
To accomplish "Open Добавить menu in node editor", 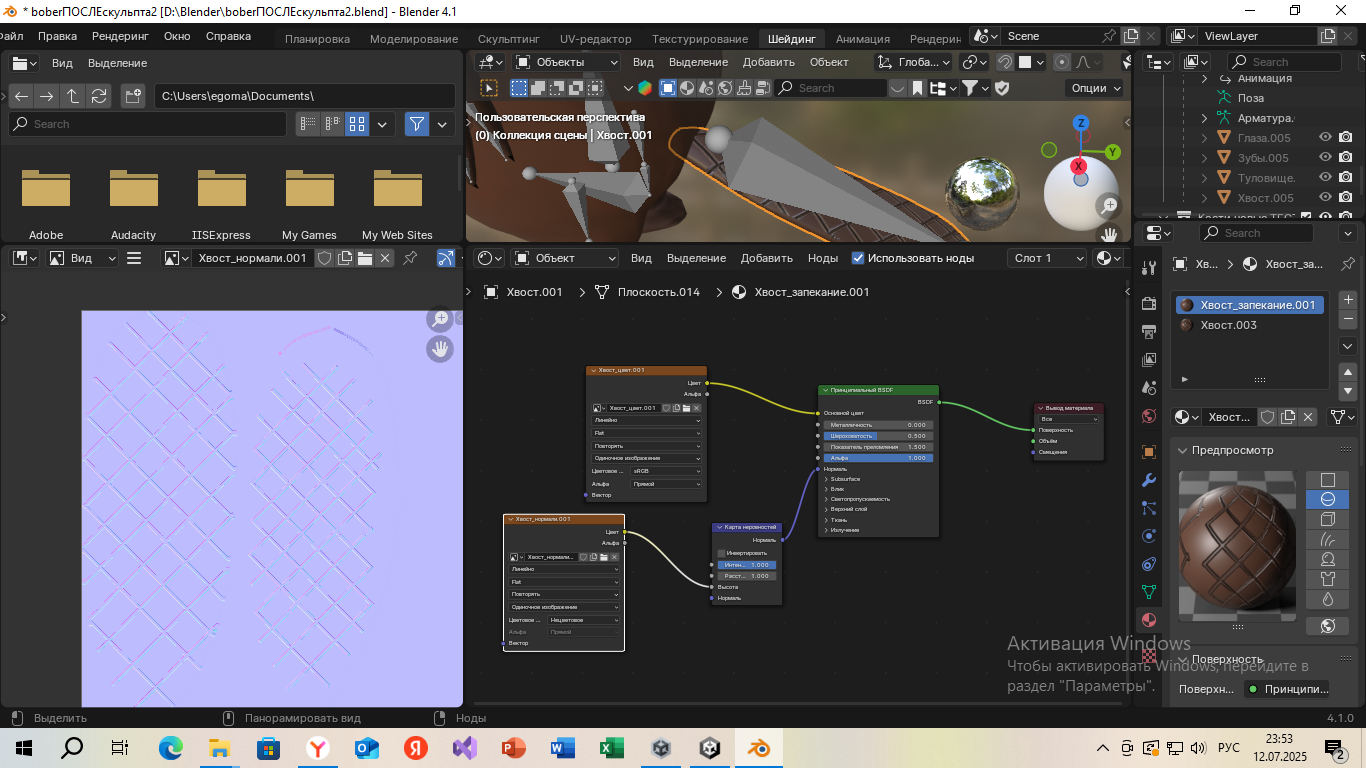I will point(766,258).
